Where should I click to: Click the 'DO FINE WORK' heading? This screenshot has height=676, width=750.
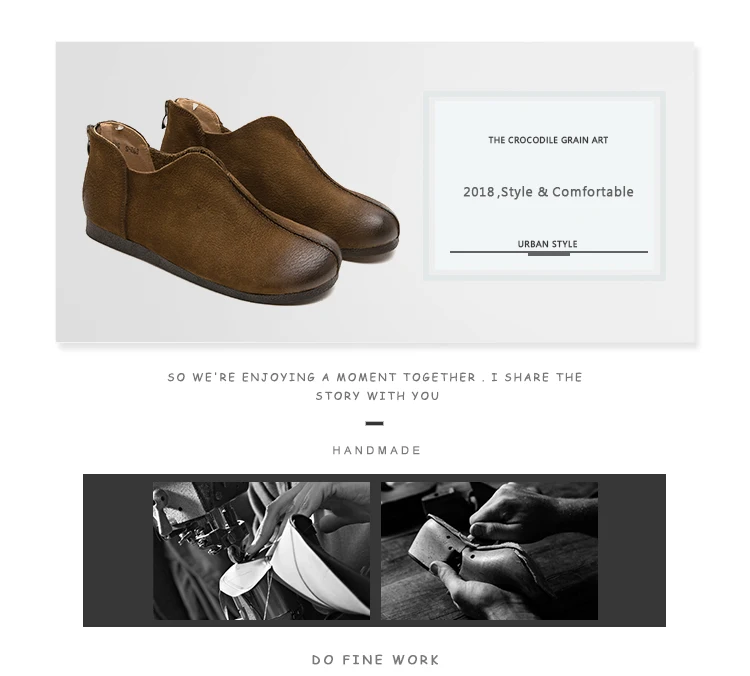pos(375,660)
